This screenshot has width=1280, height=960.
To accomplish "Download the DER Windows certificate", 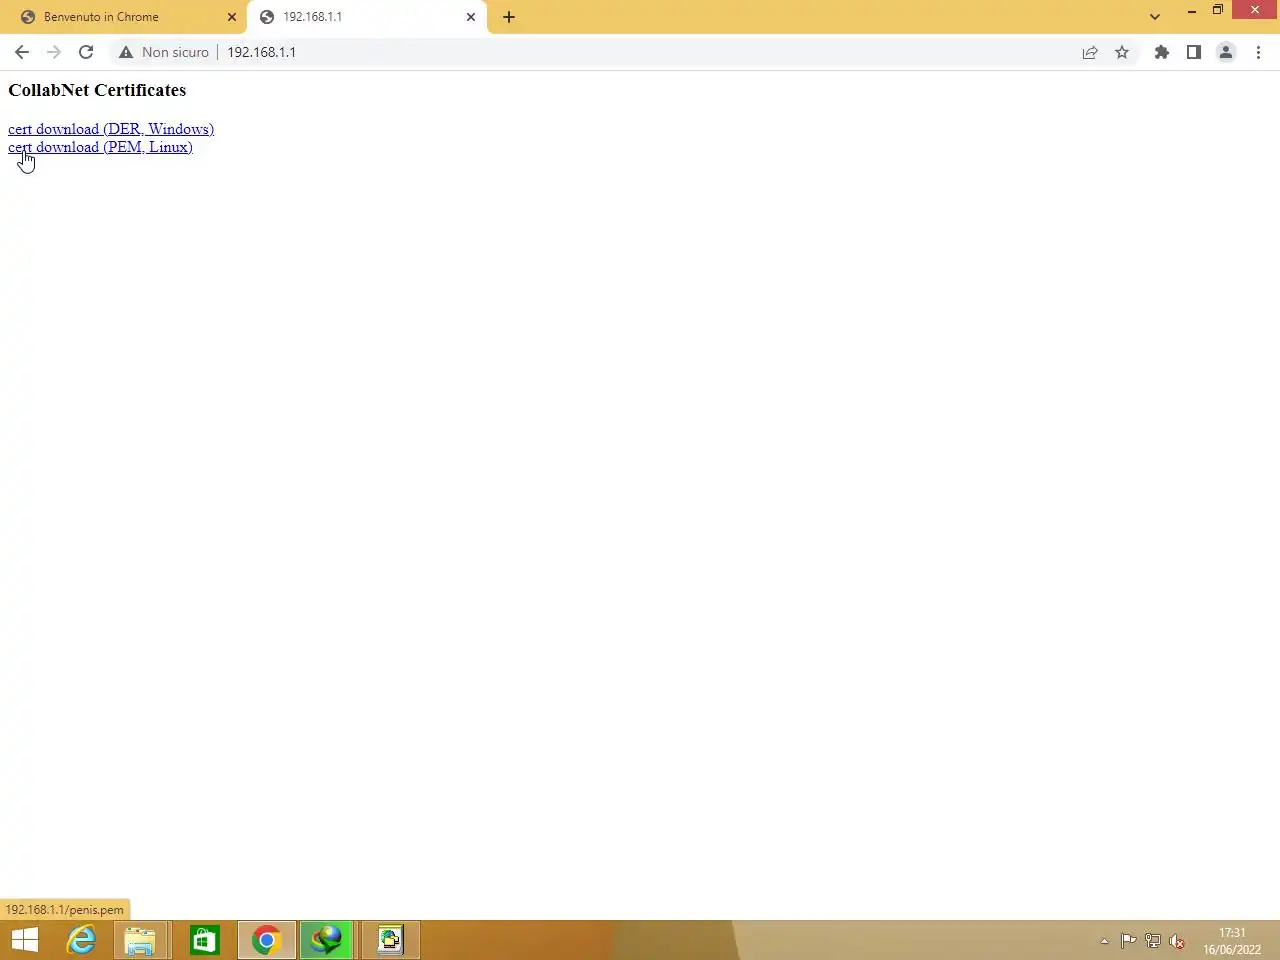I will pyautogui.click(x=111, y=129).
